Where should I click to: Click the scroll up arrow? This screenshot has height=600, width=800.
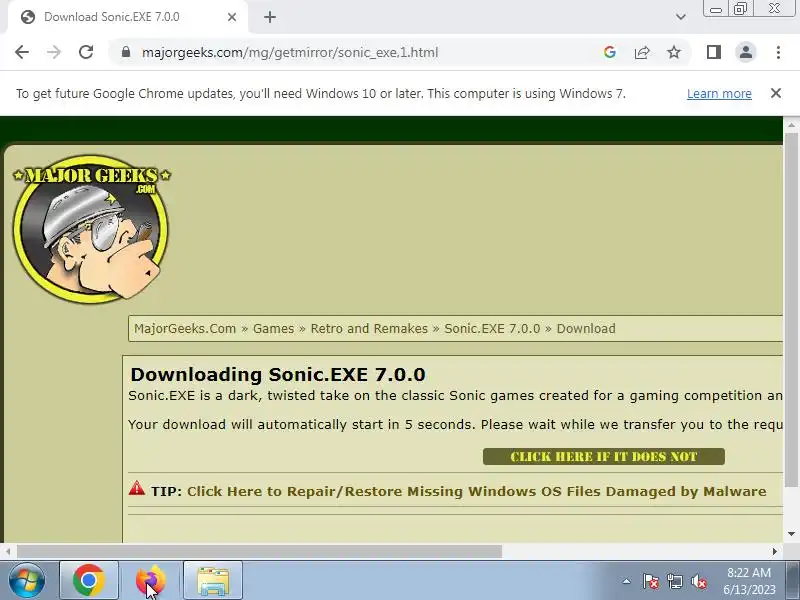pyautogui.click(x=791, y=125)
